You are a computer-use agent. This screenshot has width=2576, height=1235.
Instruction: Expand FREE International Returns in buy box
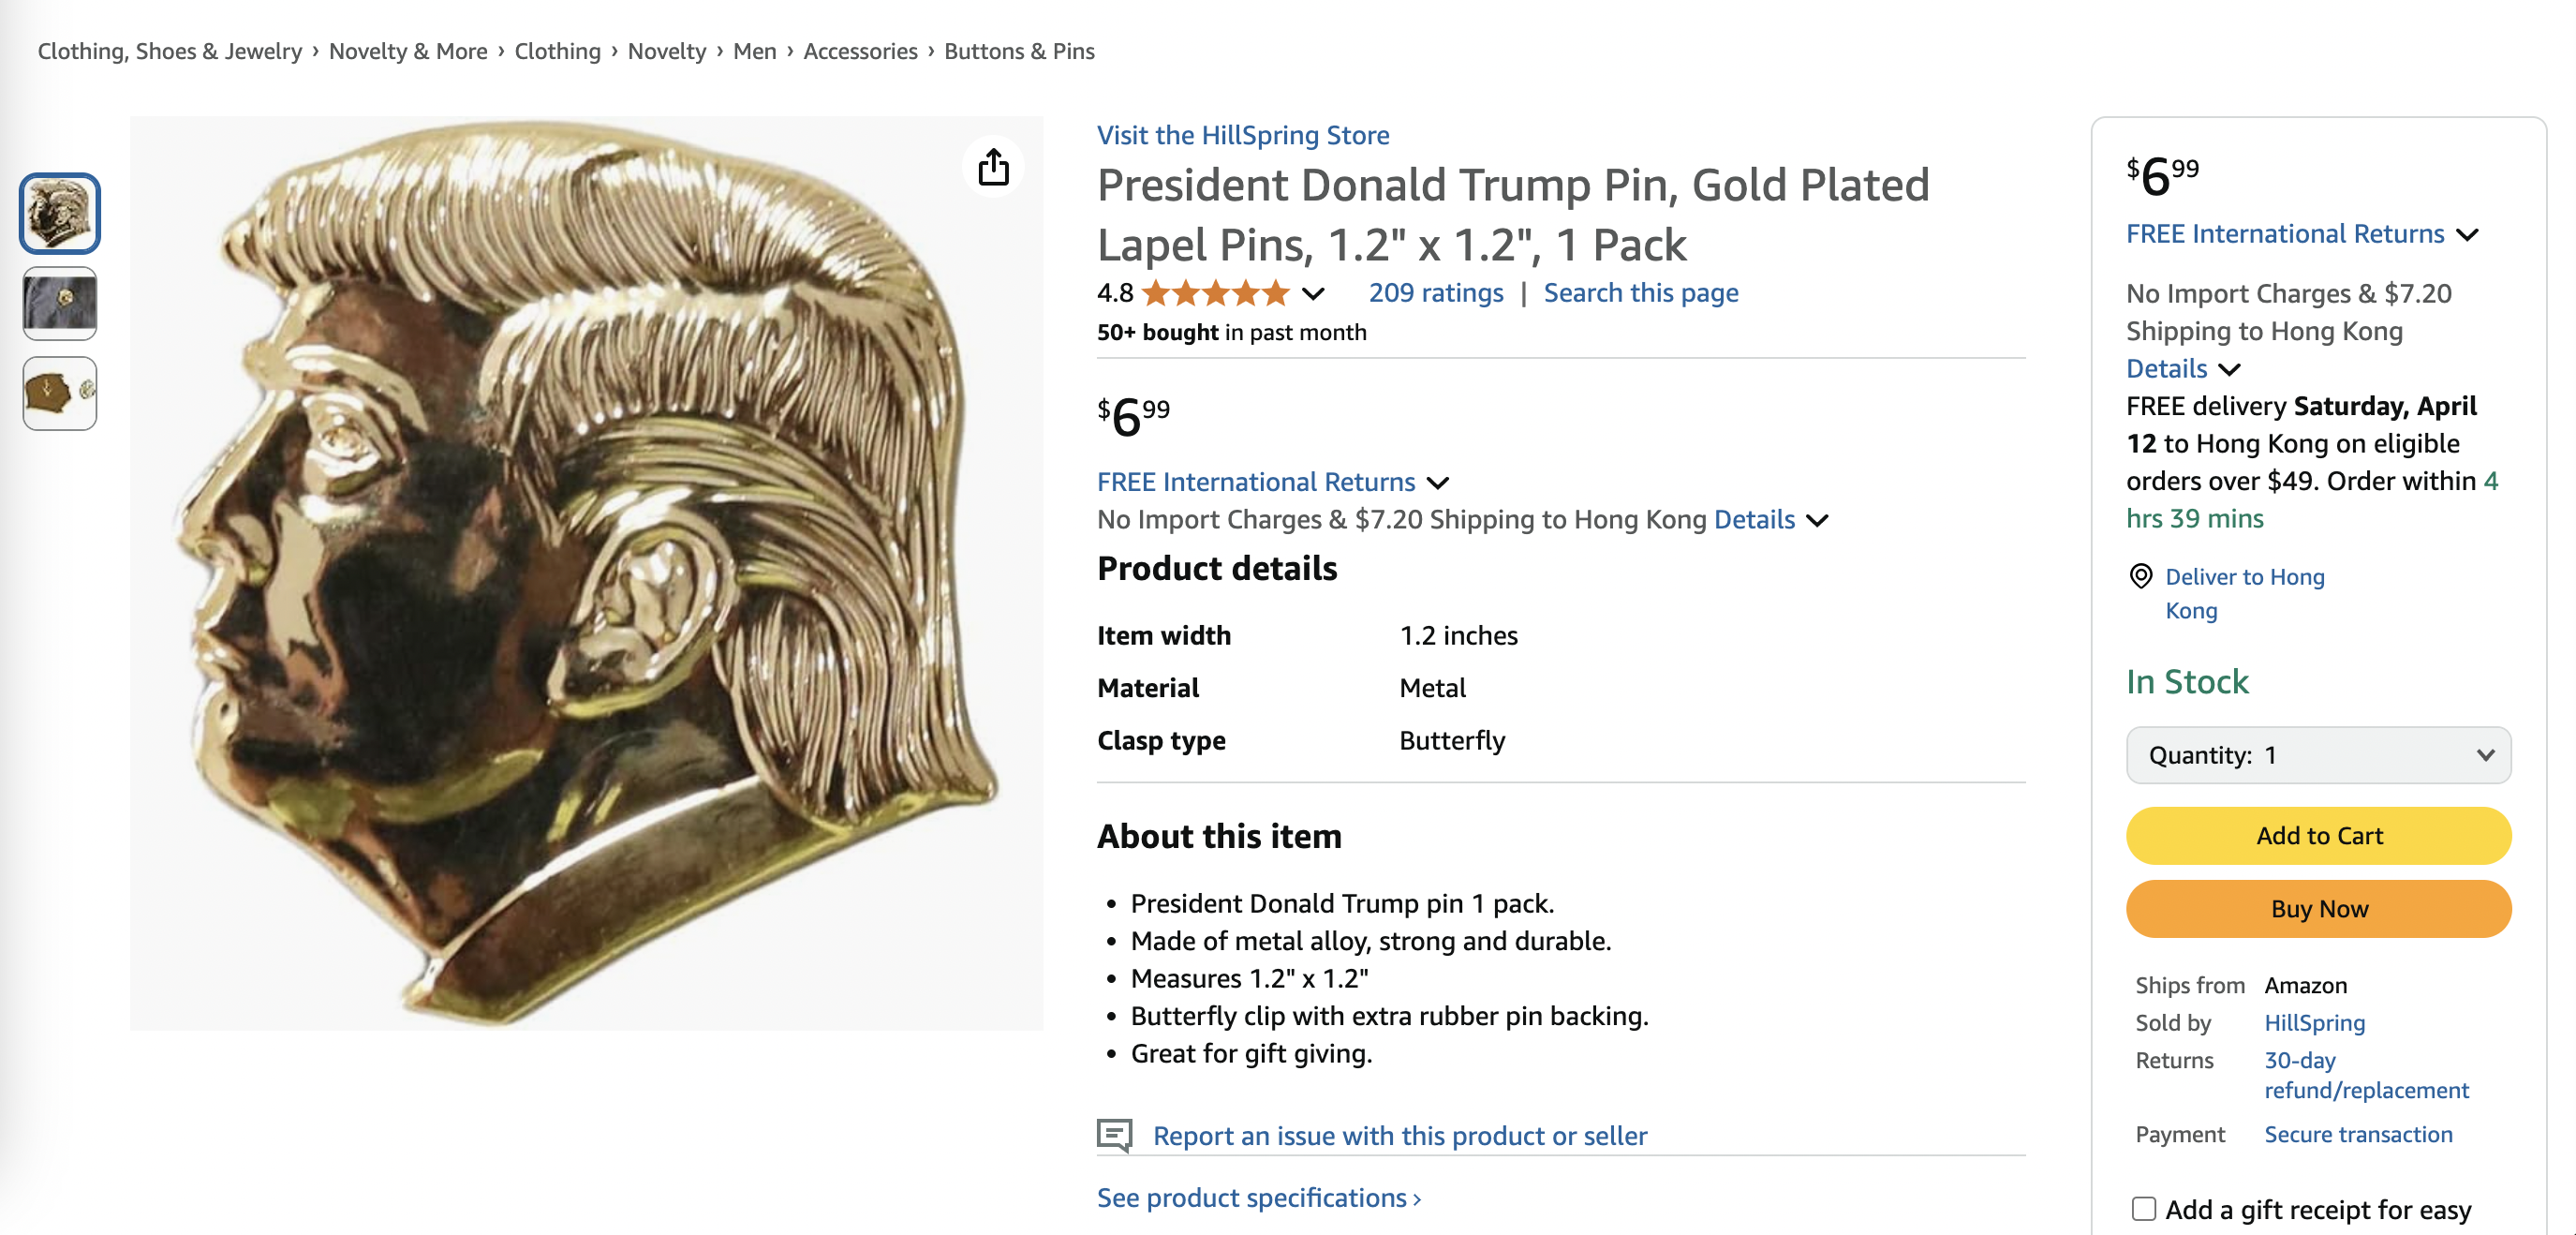point(2468,235)
